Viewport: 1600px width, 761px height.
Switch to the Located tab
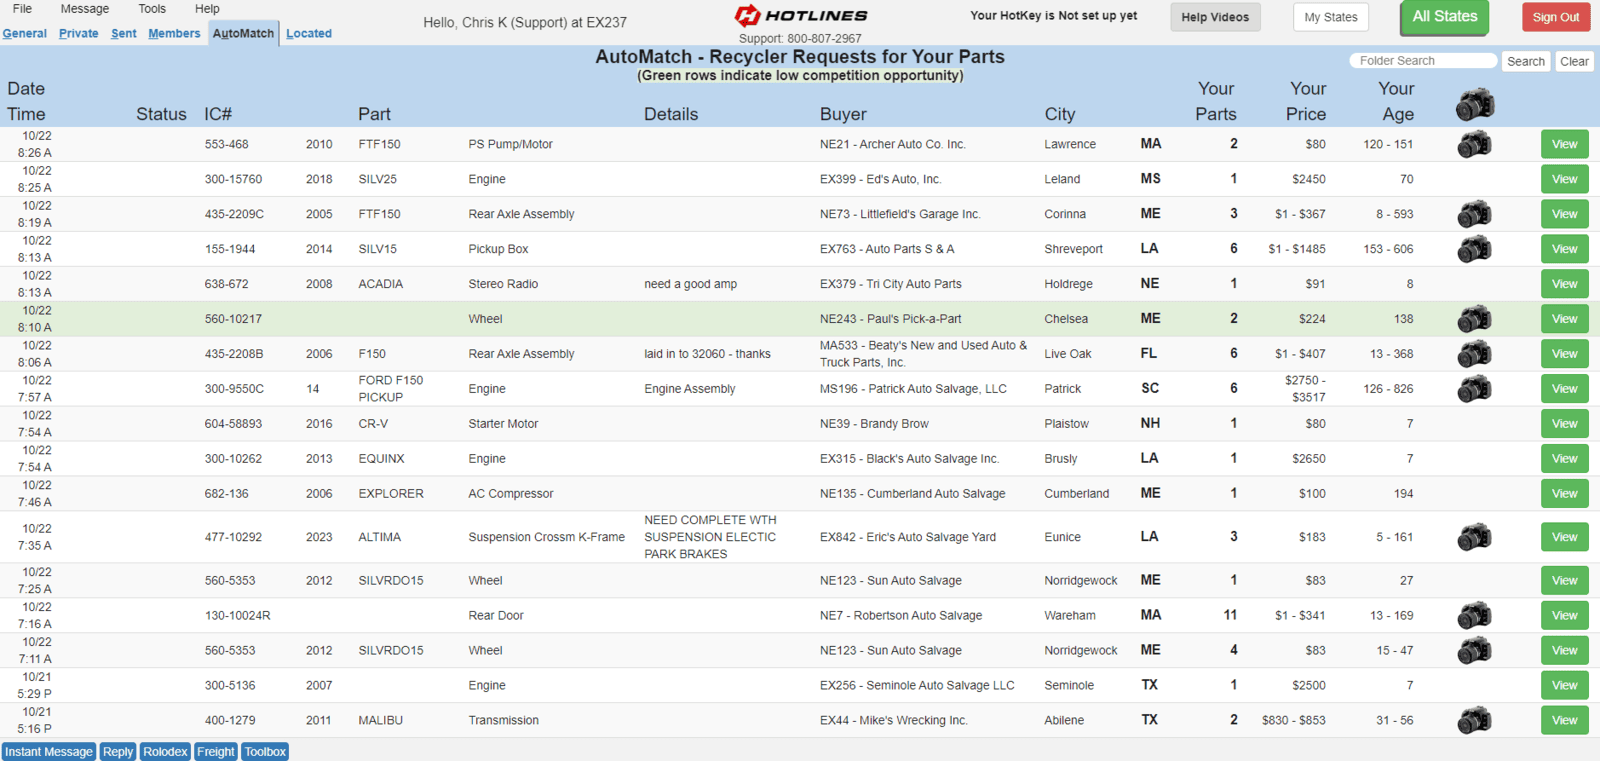(309, 33)
